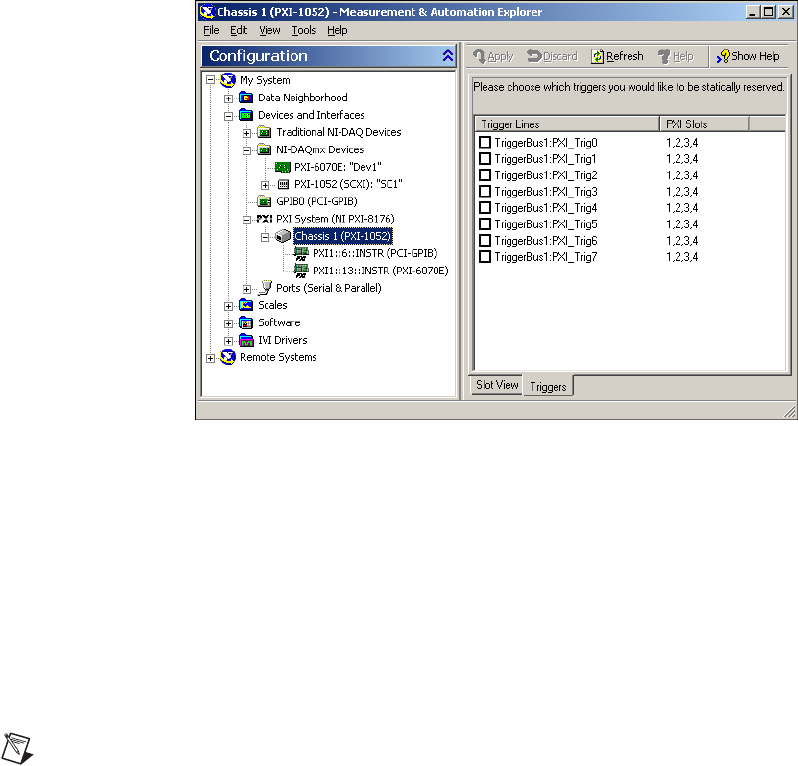Open the Edit menu
Image resolution: width=798 pixels, height=766 pixels.
238,30
